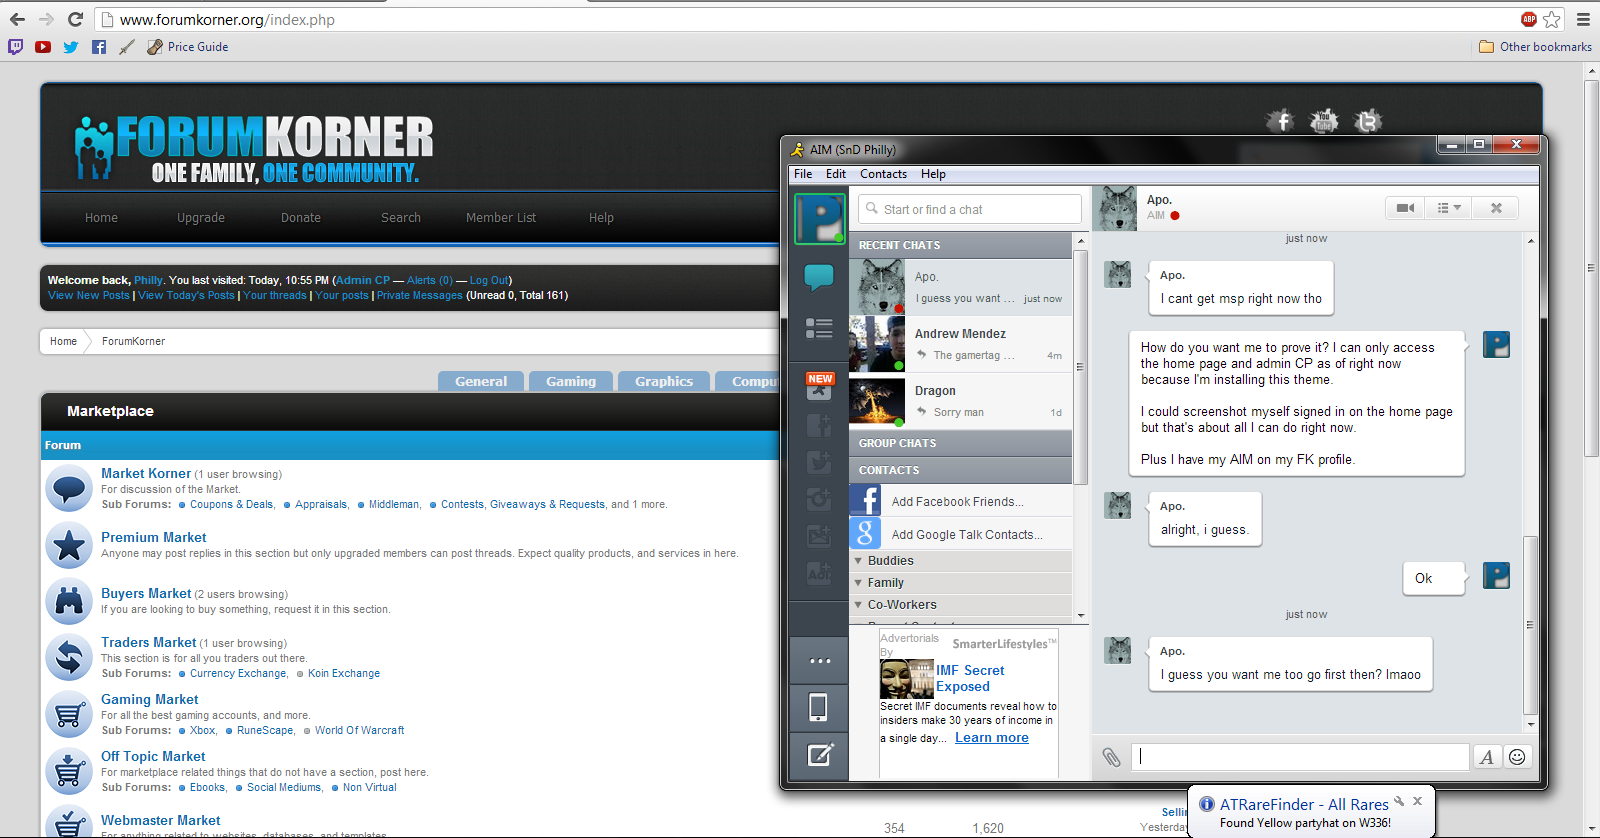Screen dimensions: 1600x838
Task: Open the text formatting A button
Action: tap(1487, 757)
